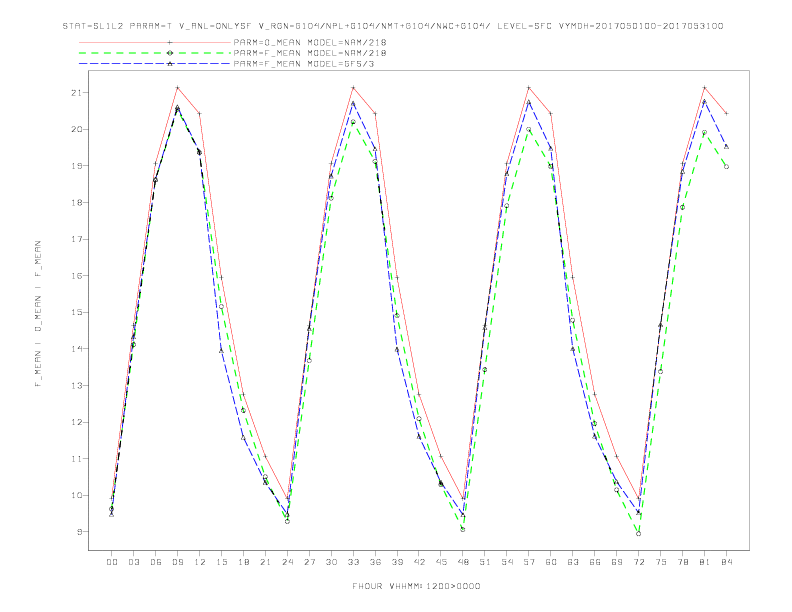Select green legend entry PARM=F_MEAN MODEL=NAM/218

tap(310, 53)
